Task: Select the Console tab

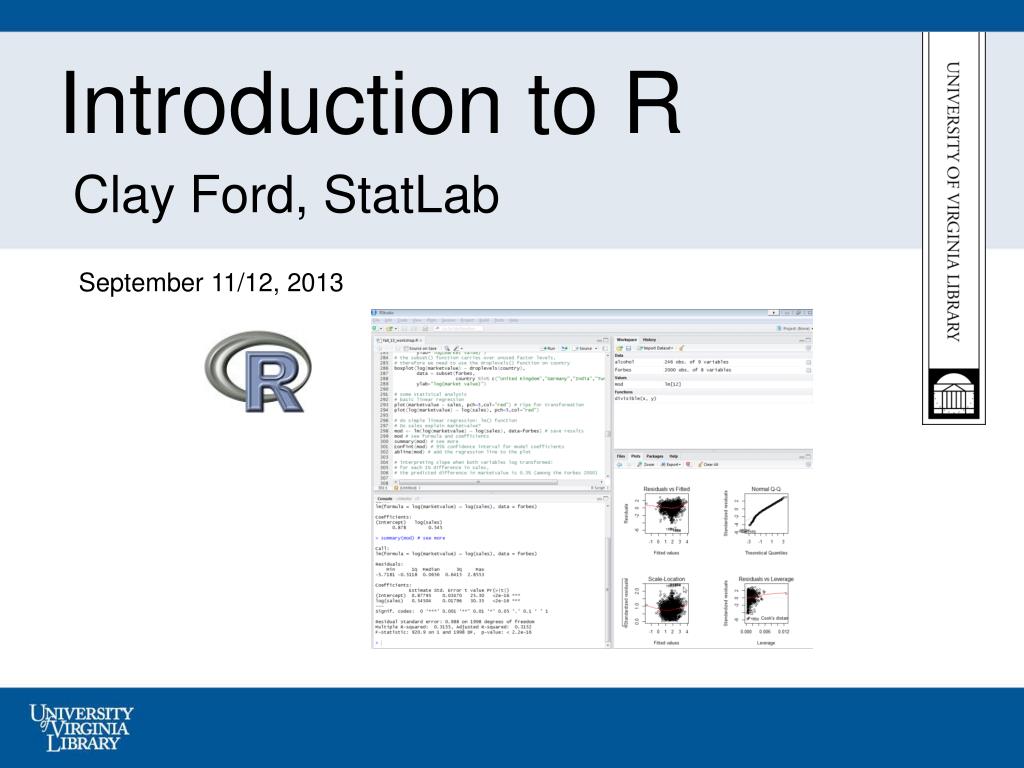Action: (x=385, y=498)
